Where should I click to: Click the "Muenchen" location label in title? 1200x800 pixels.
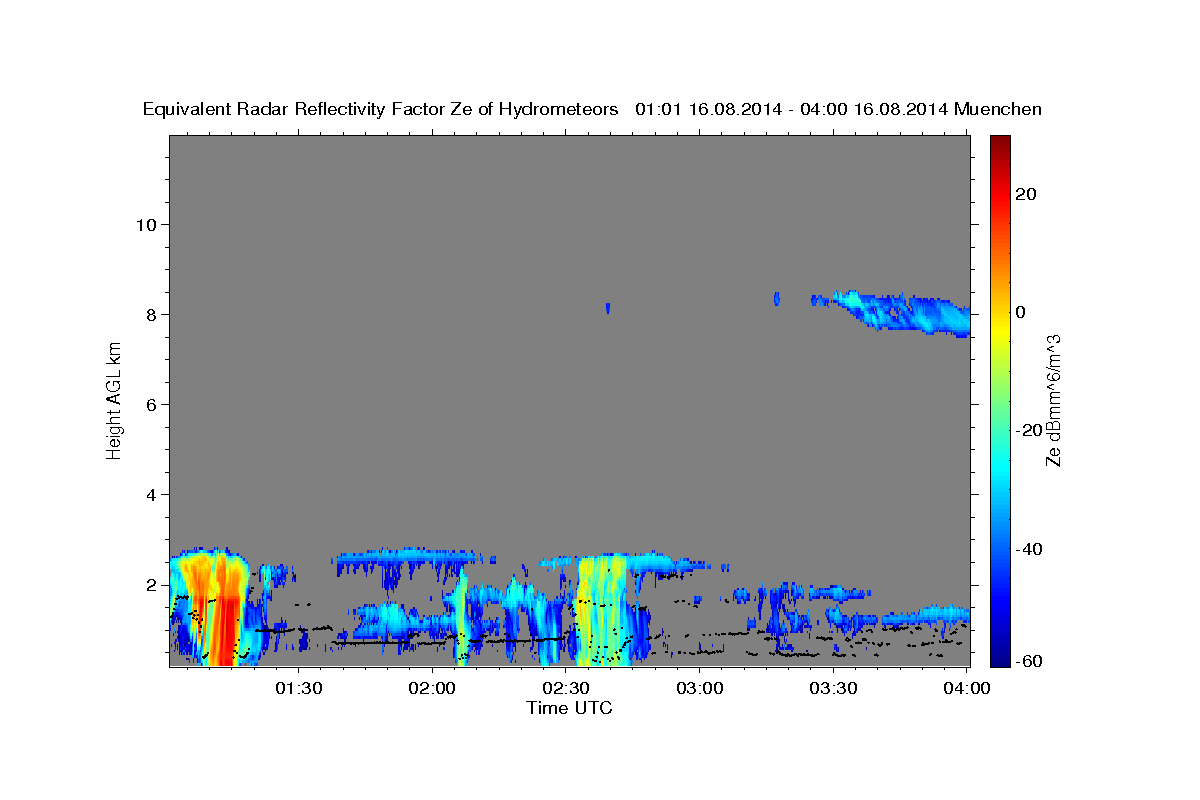pyautogui.click(x=998, y=109)
